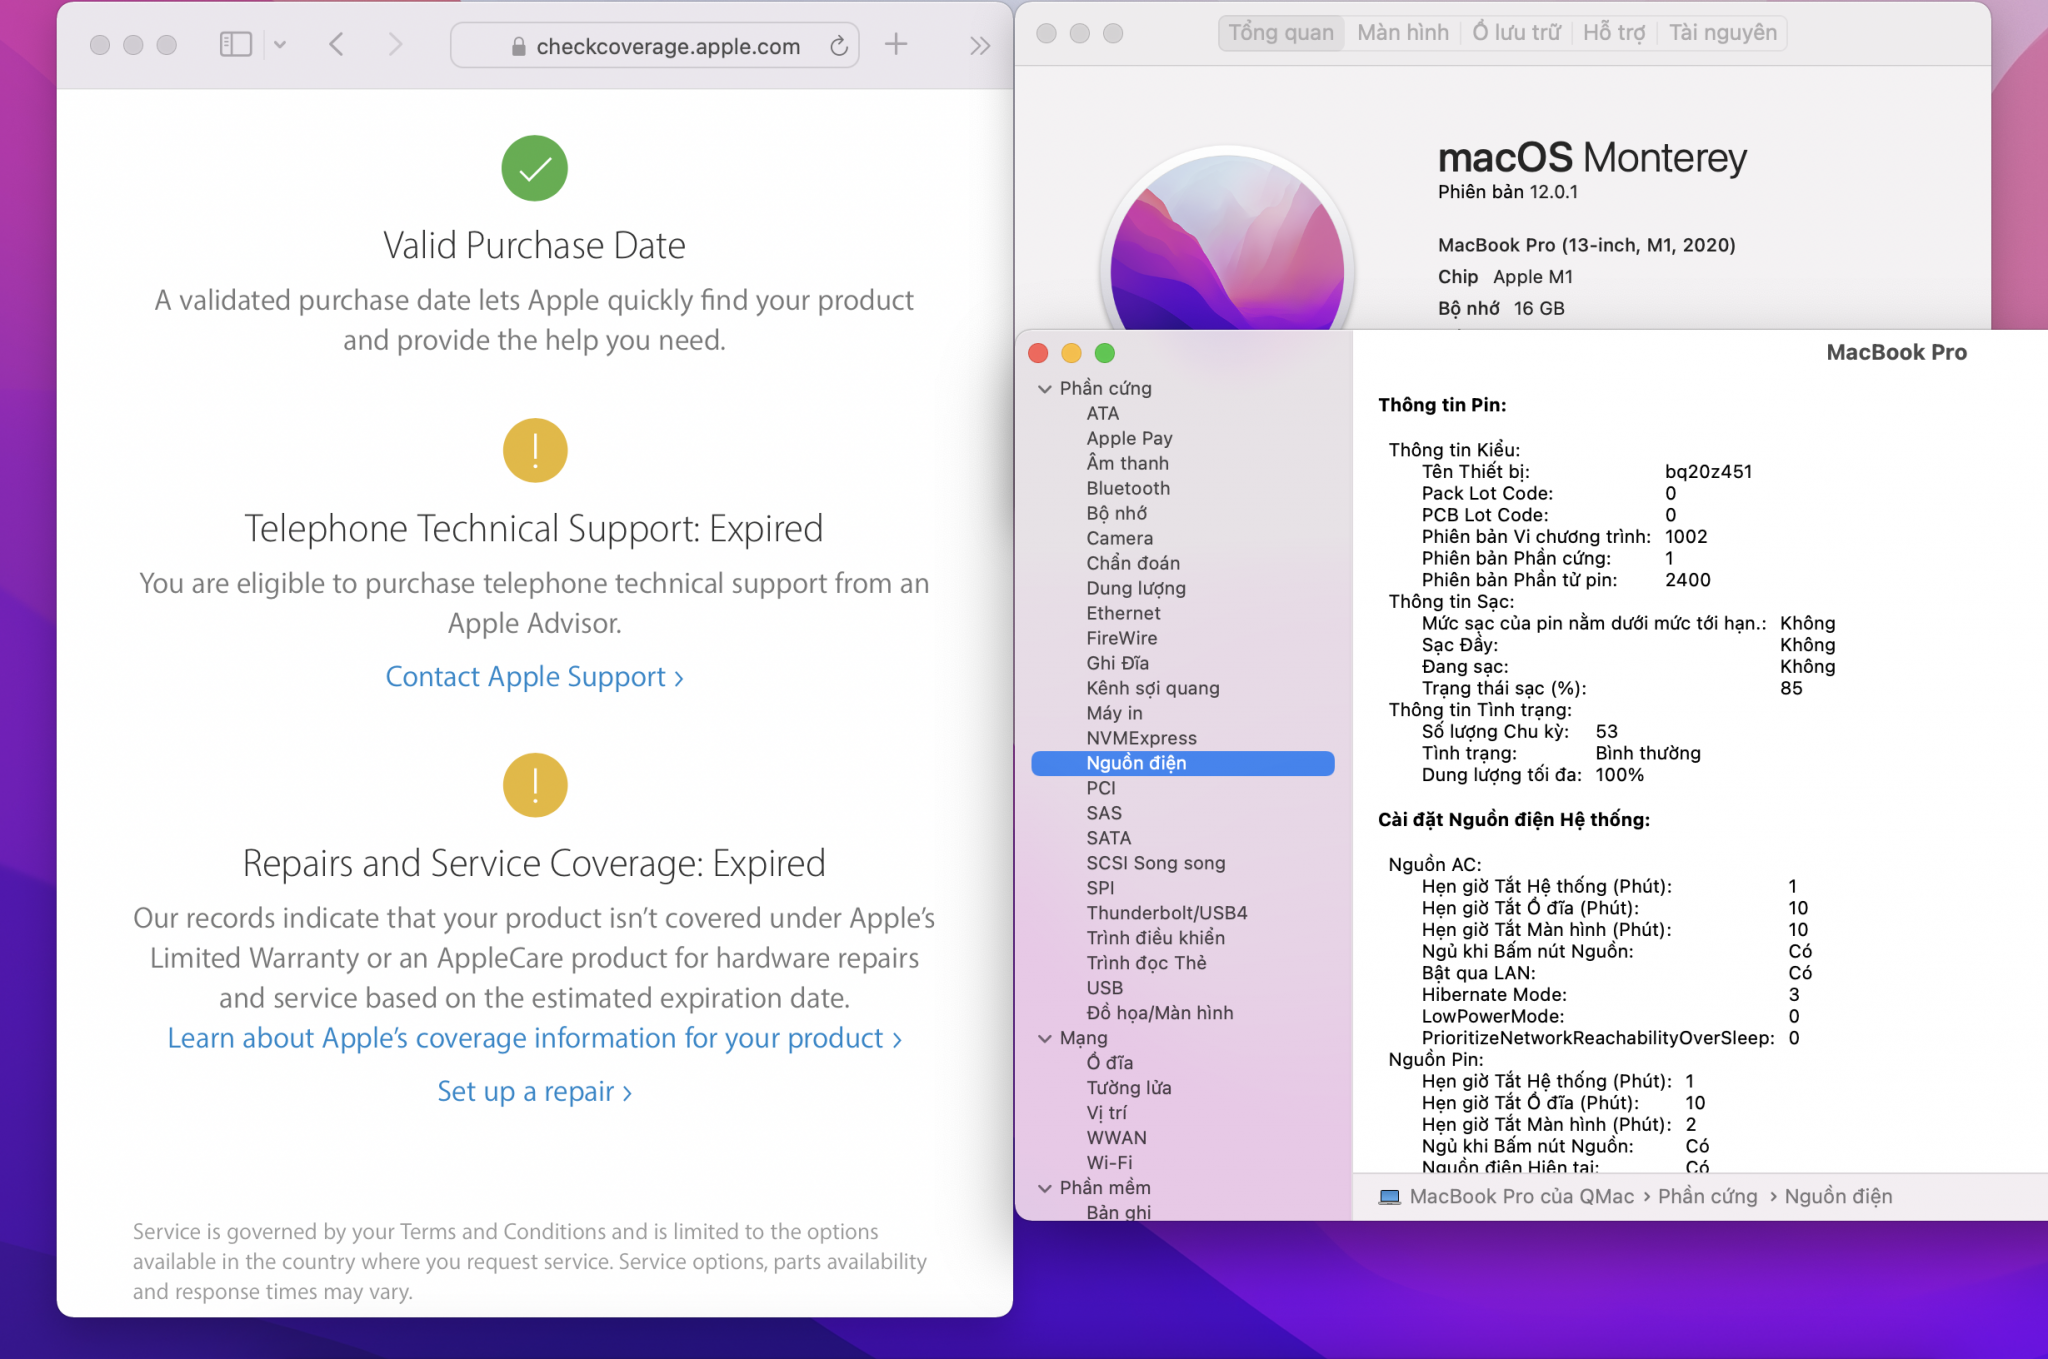Open sidebar options dropdown arrow in Safari
Viewport: 2048px width, 1359px height.
(x=280, y=45)
